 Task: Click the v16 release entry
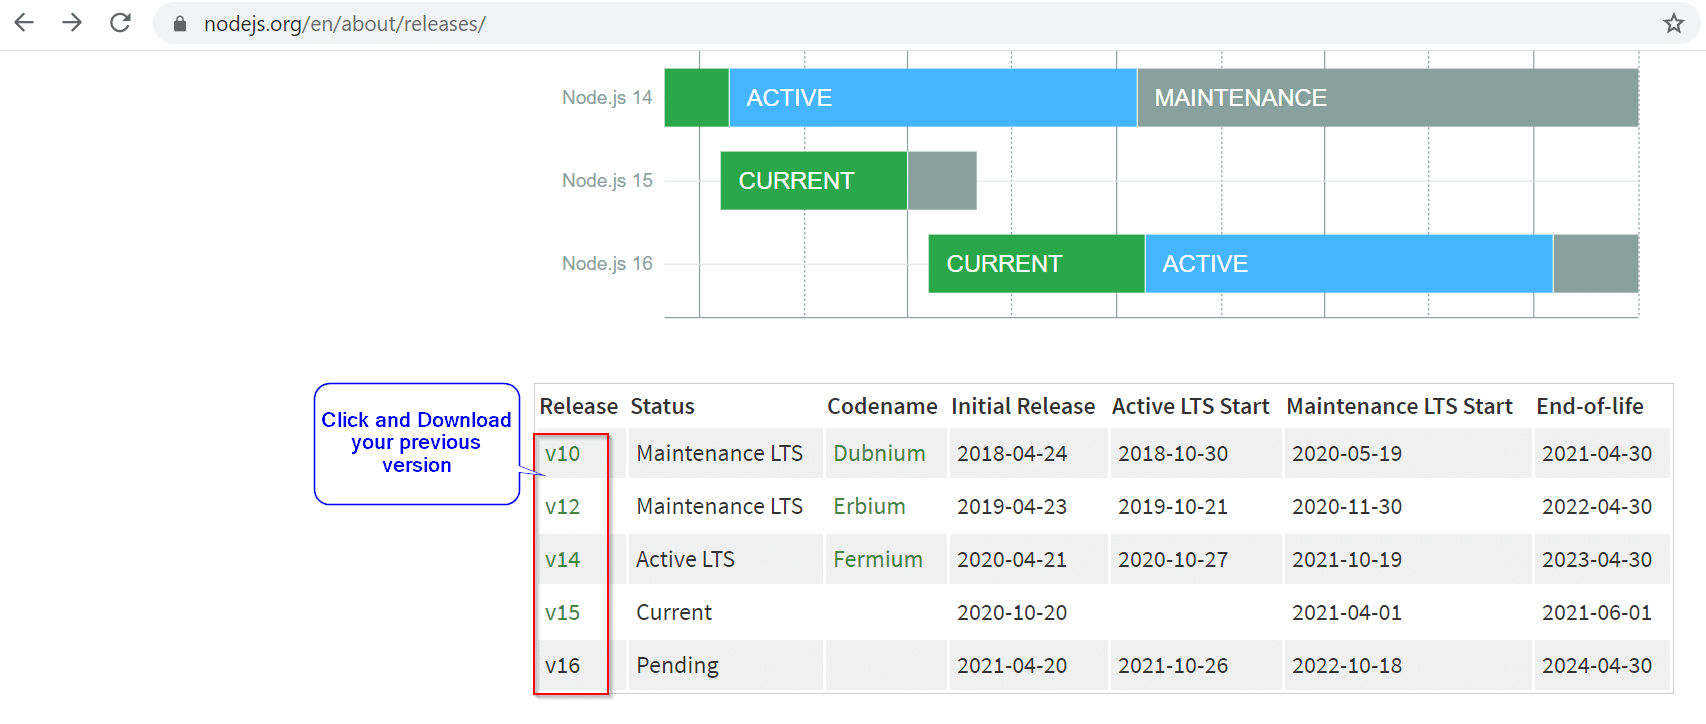562,666
